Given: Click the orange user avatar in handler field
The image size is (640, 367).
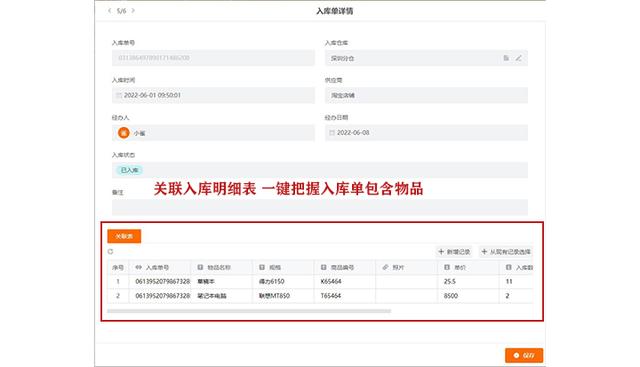Looking at the screenshot, I should (124, 133).
